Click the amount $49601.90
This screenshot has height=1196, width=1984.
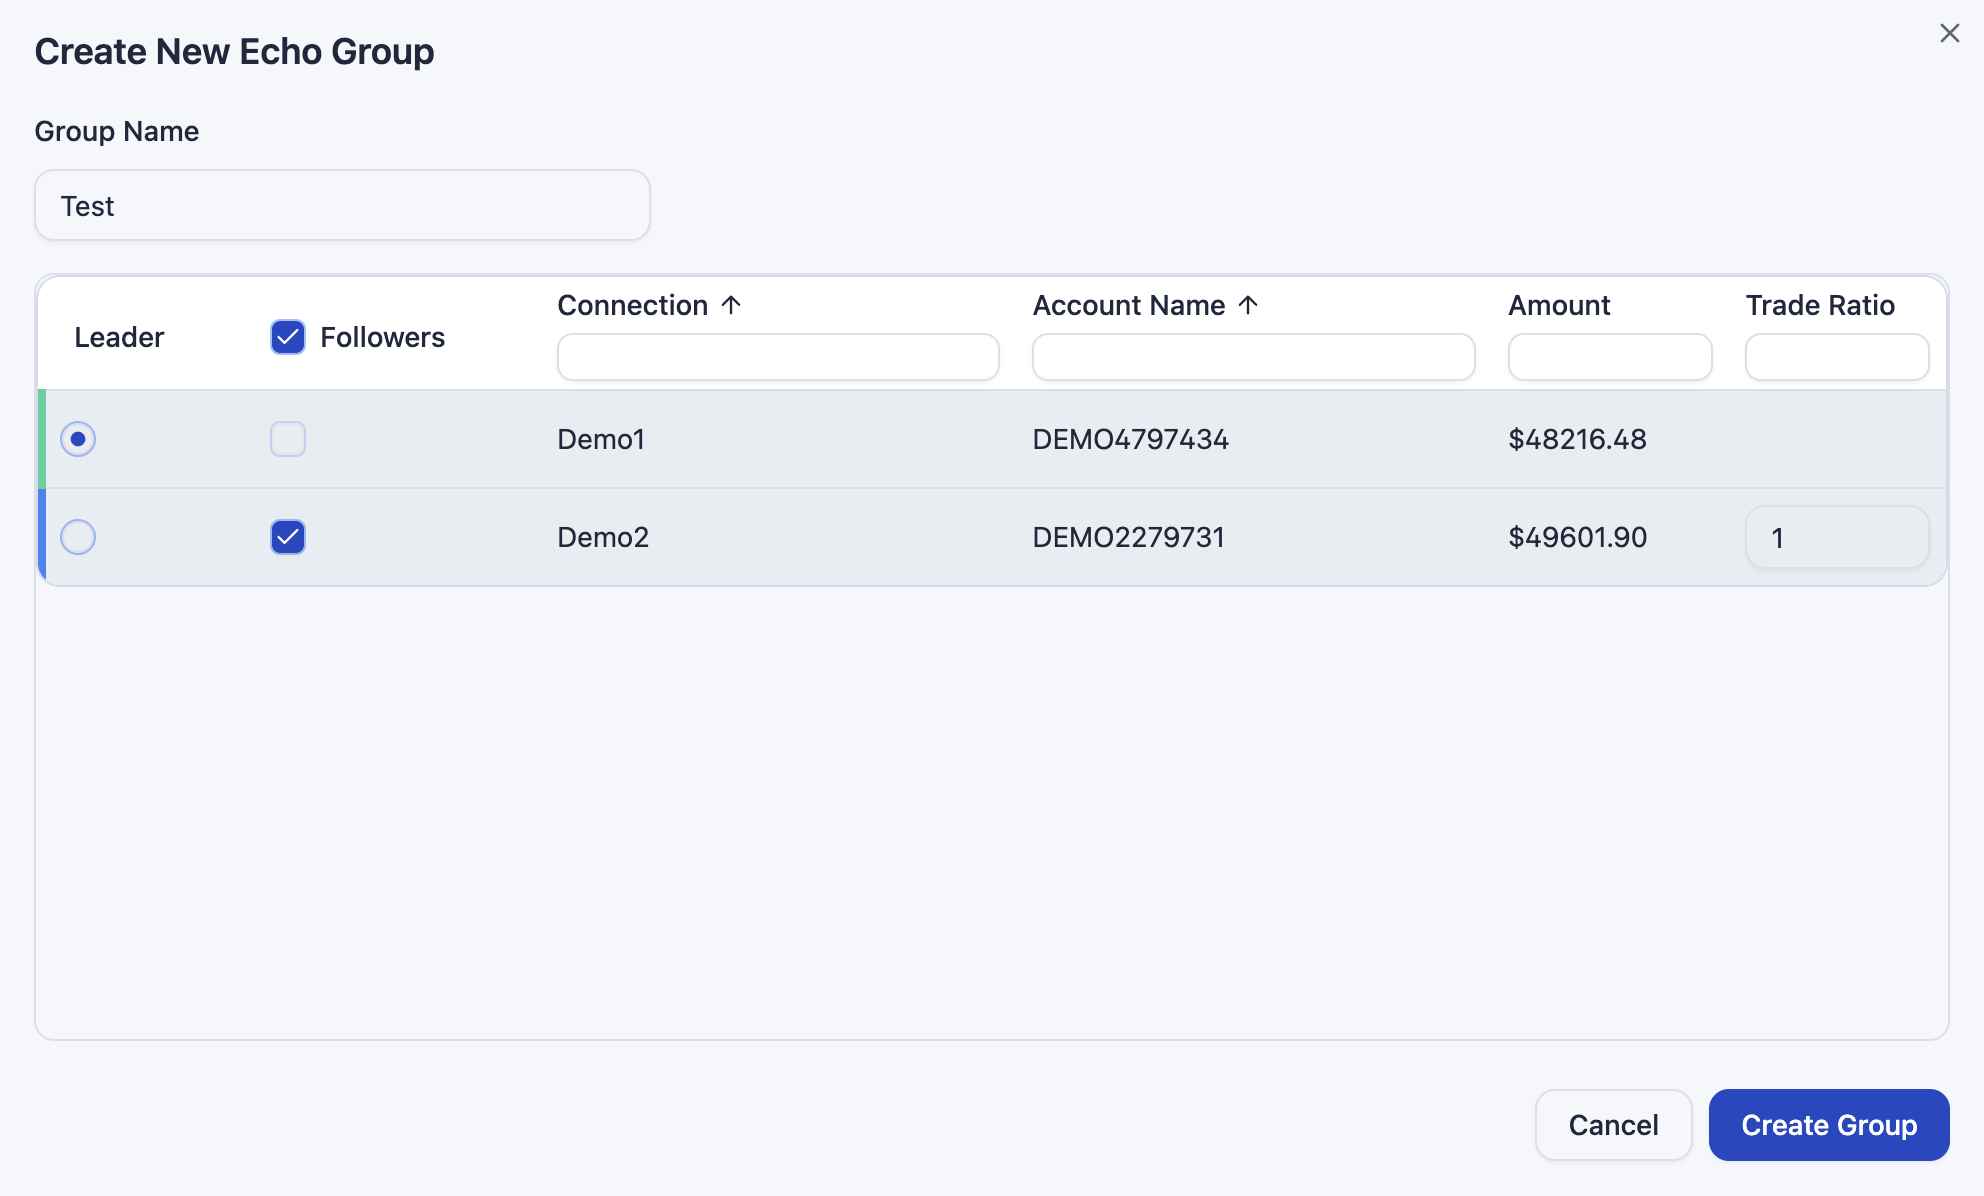pyautogui.click(x=1577, y=537)
